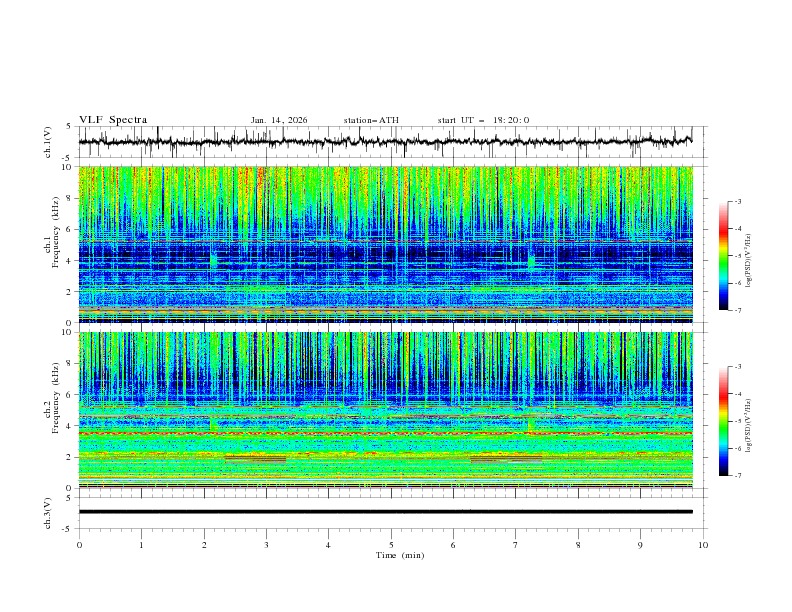Screen dimensions: 792x612
Task: Click the "ch.1(V)" waveform axis label
Action: click(x=48, y=142)
